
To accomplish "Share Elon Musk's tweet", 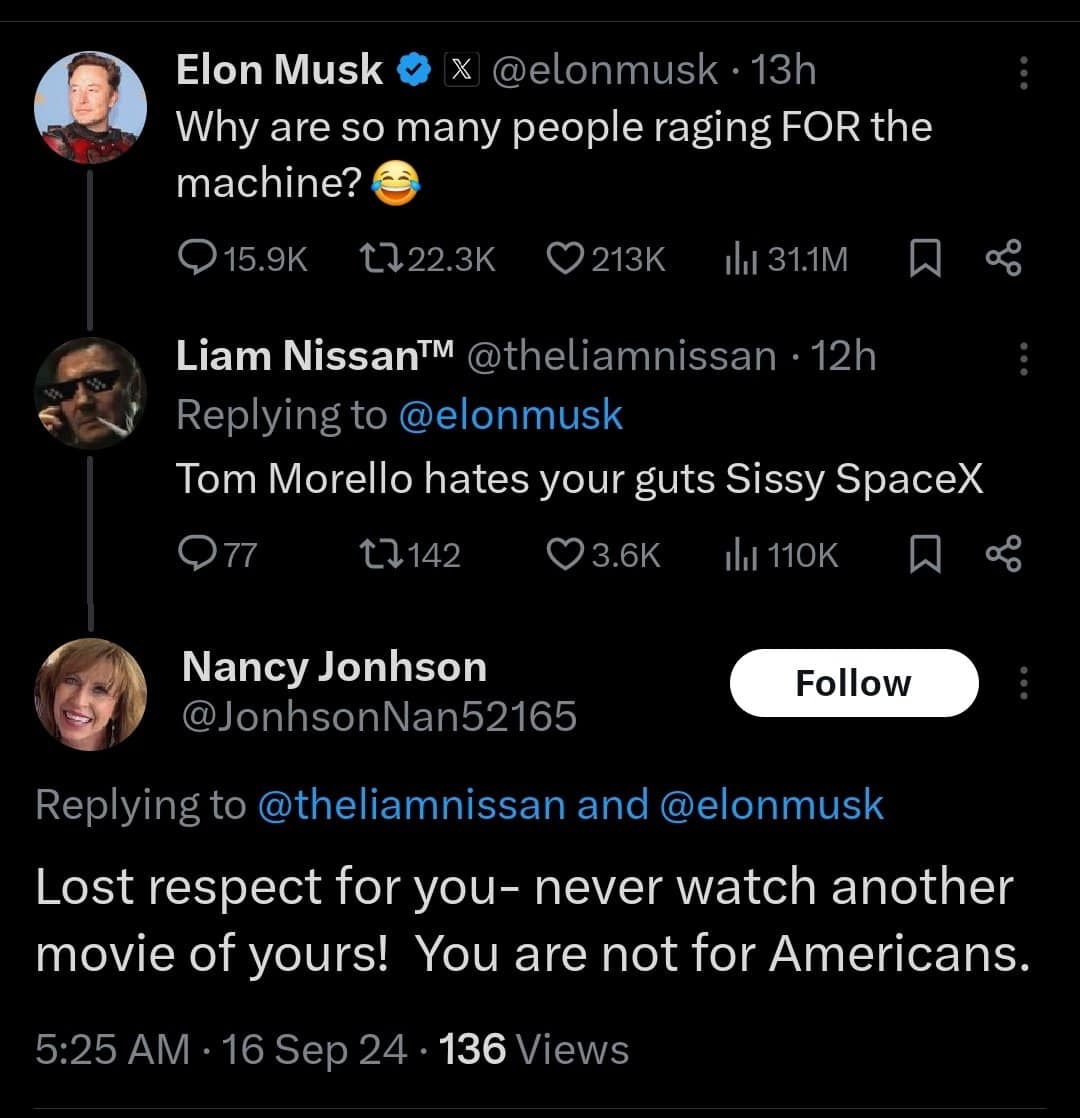I will 1003,259.
